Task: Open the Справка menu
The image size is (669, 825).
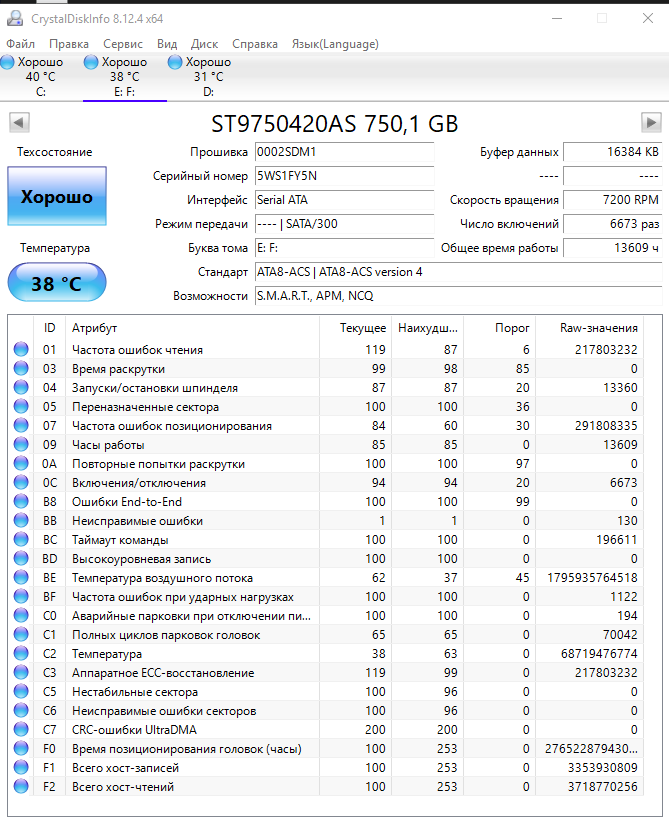Action: (255, 44)
